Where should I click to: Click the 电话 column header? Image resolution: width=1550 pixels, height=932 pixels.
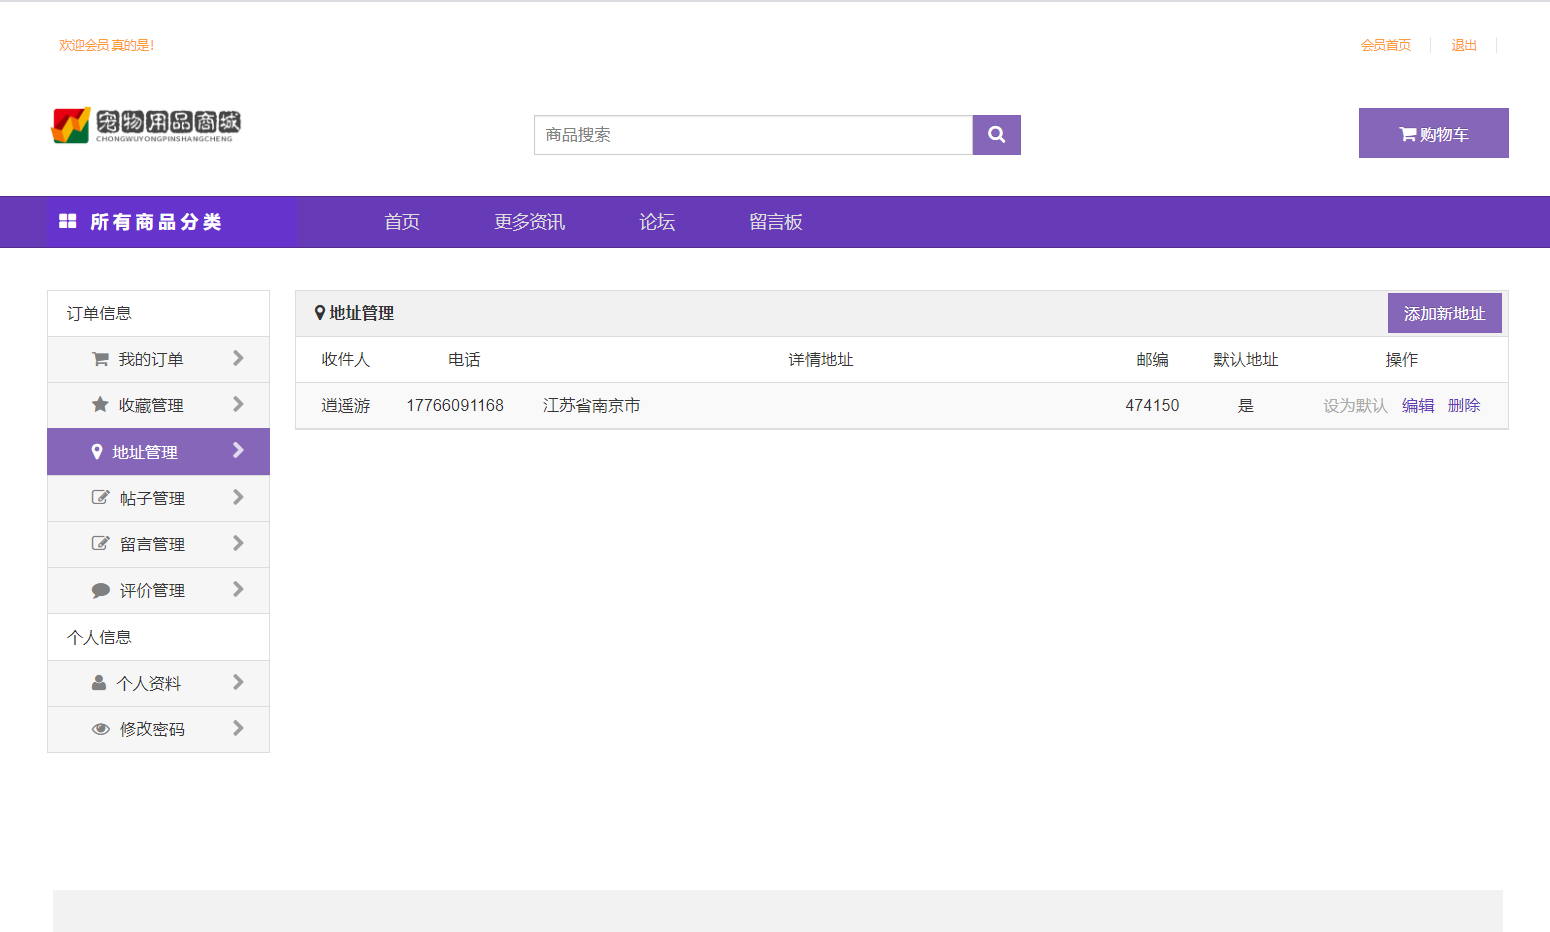pyautogui.click(x=464, y=359)
